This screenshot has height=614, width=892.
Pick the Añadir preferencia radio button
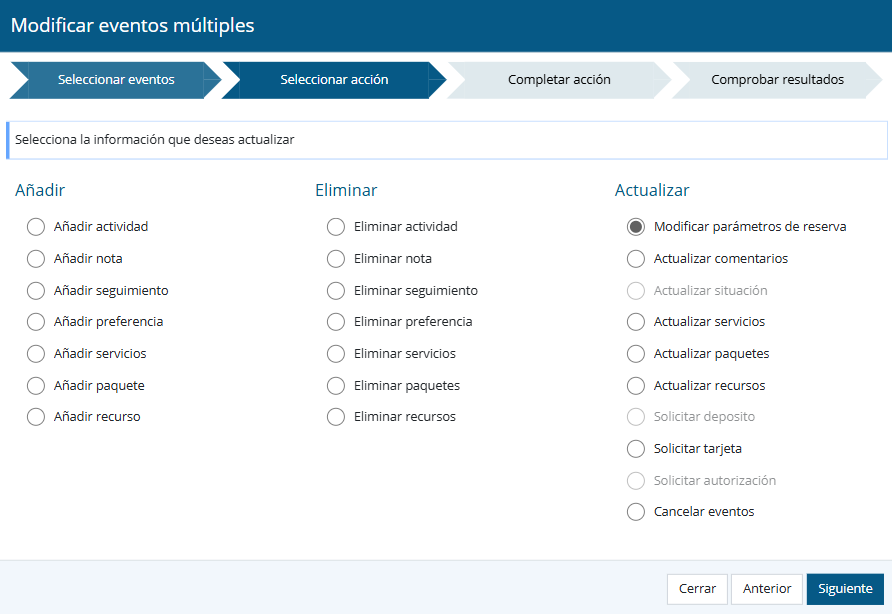(x=36, y=322)
